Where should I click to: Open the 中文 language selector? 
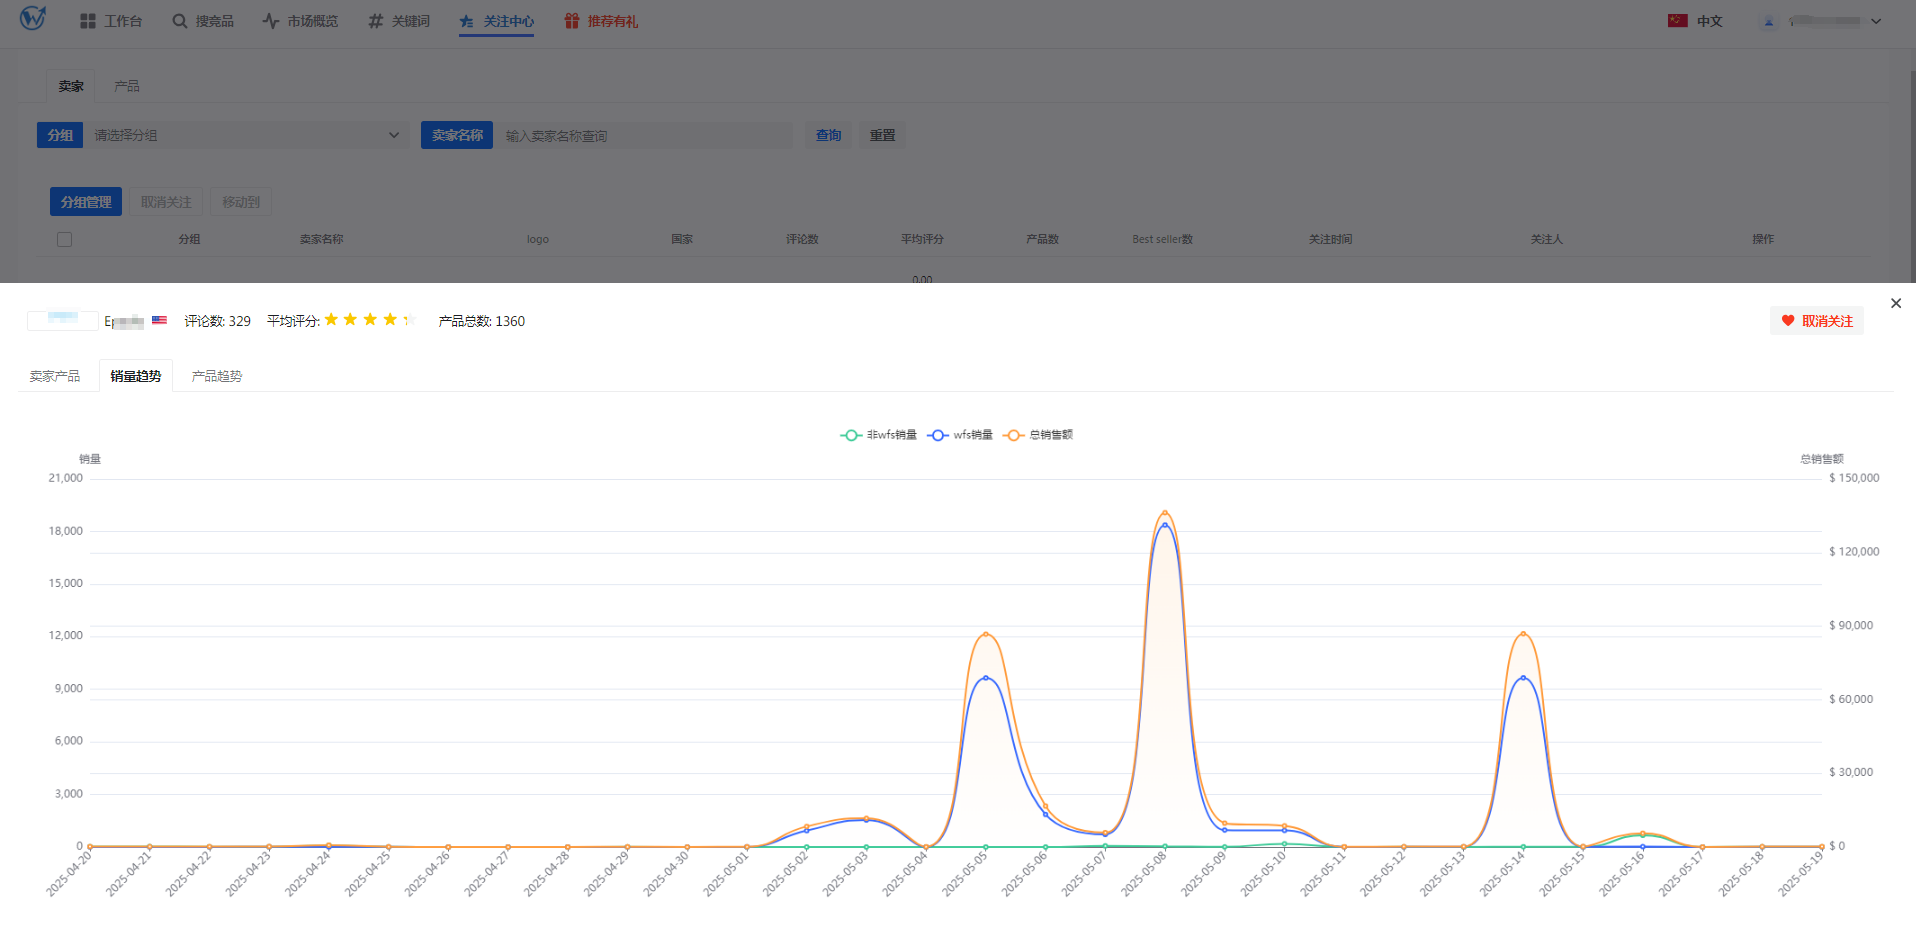[1696, 21]
